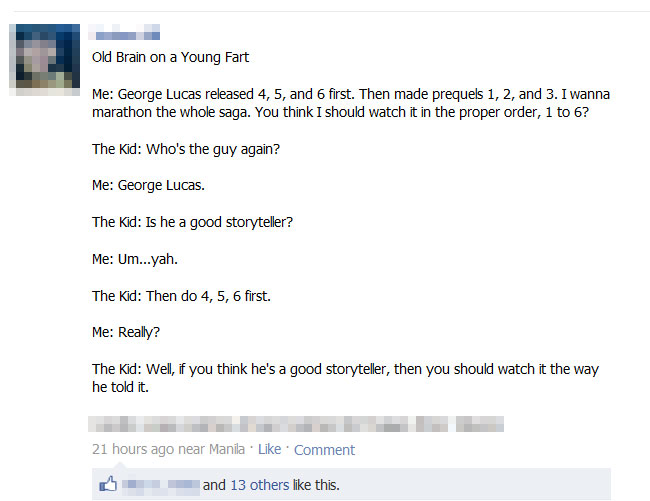Click the "Who's the guy again?" line
The image size is (650, 501).
(186, 149)
